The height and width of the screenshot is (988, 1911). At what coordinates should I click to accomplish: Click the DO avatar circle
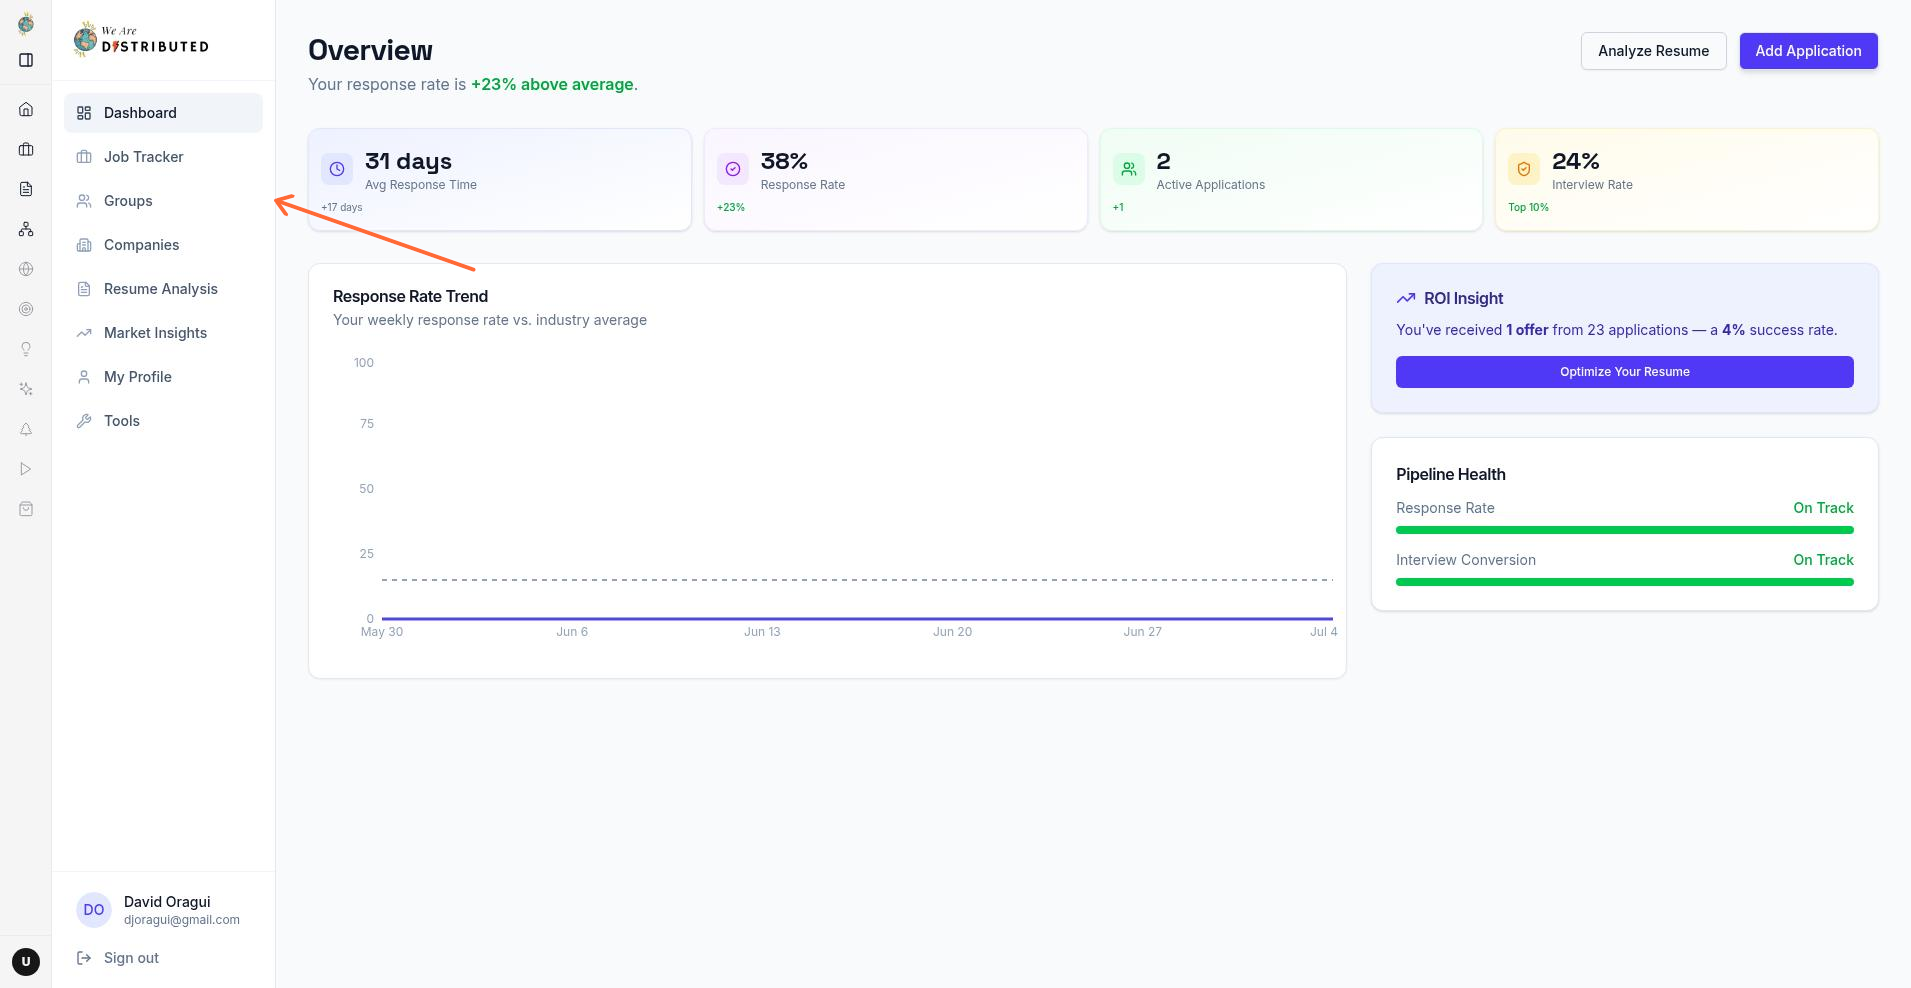(94, 910)
